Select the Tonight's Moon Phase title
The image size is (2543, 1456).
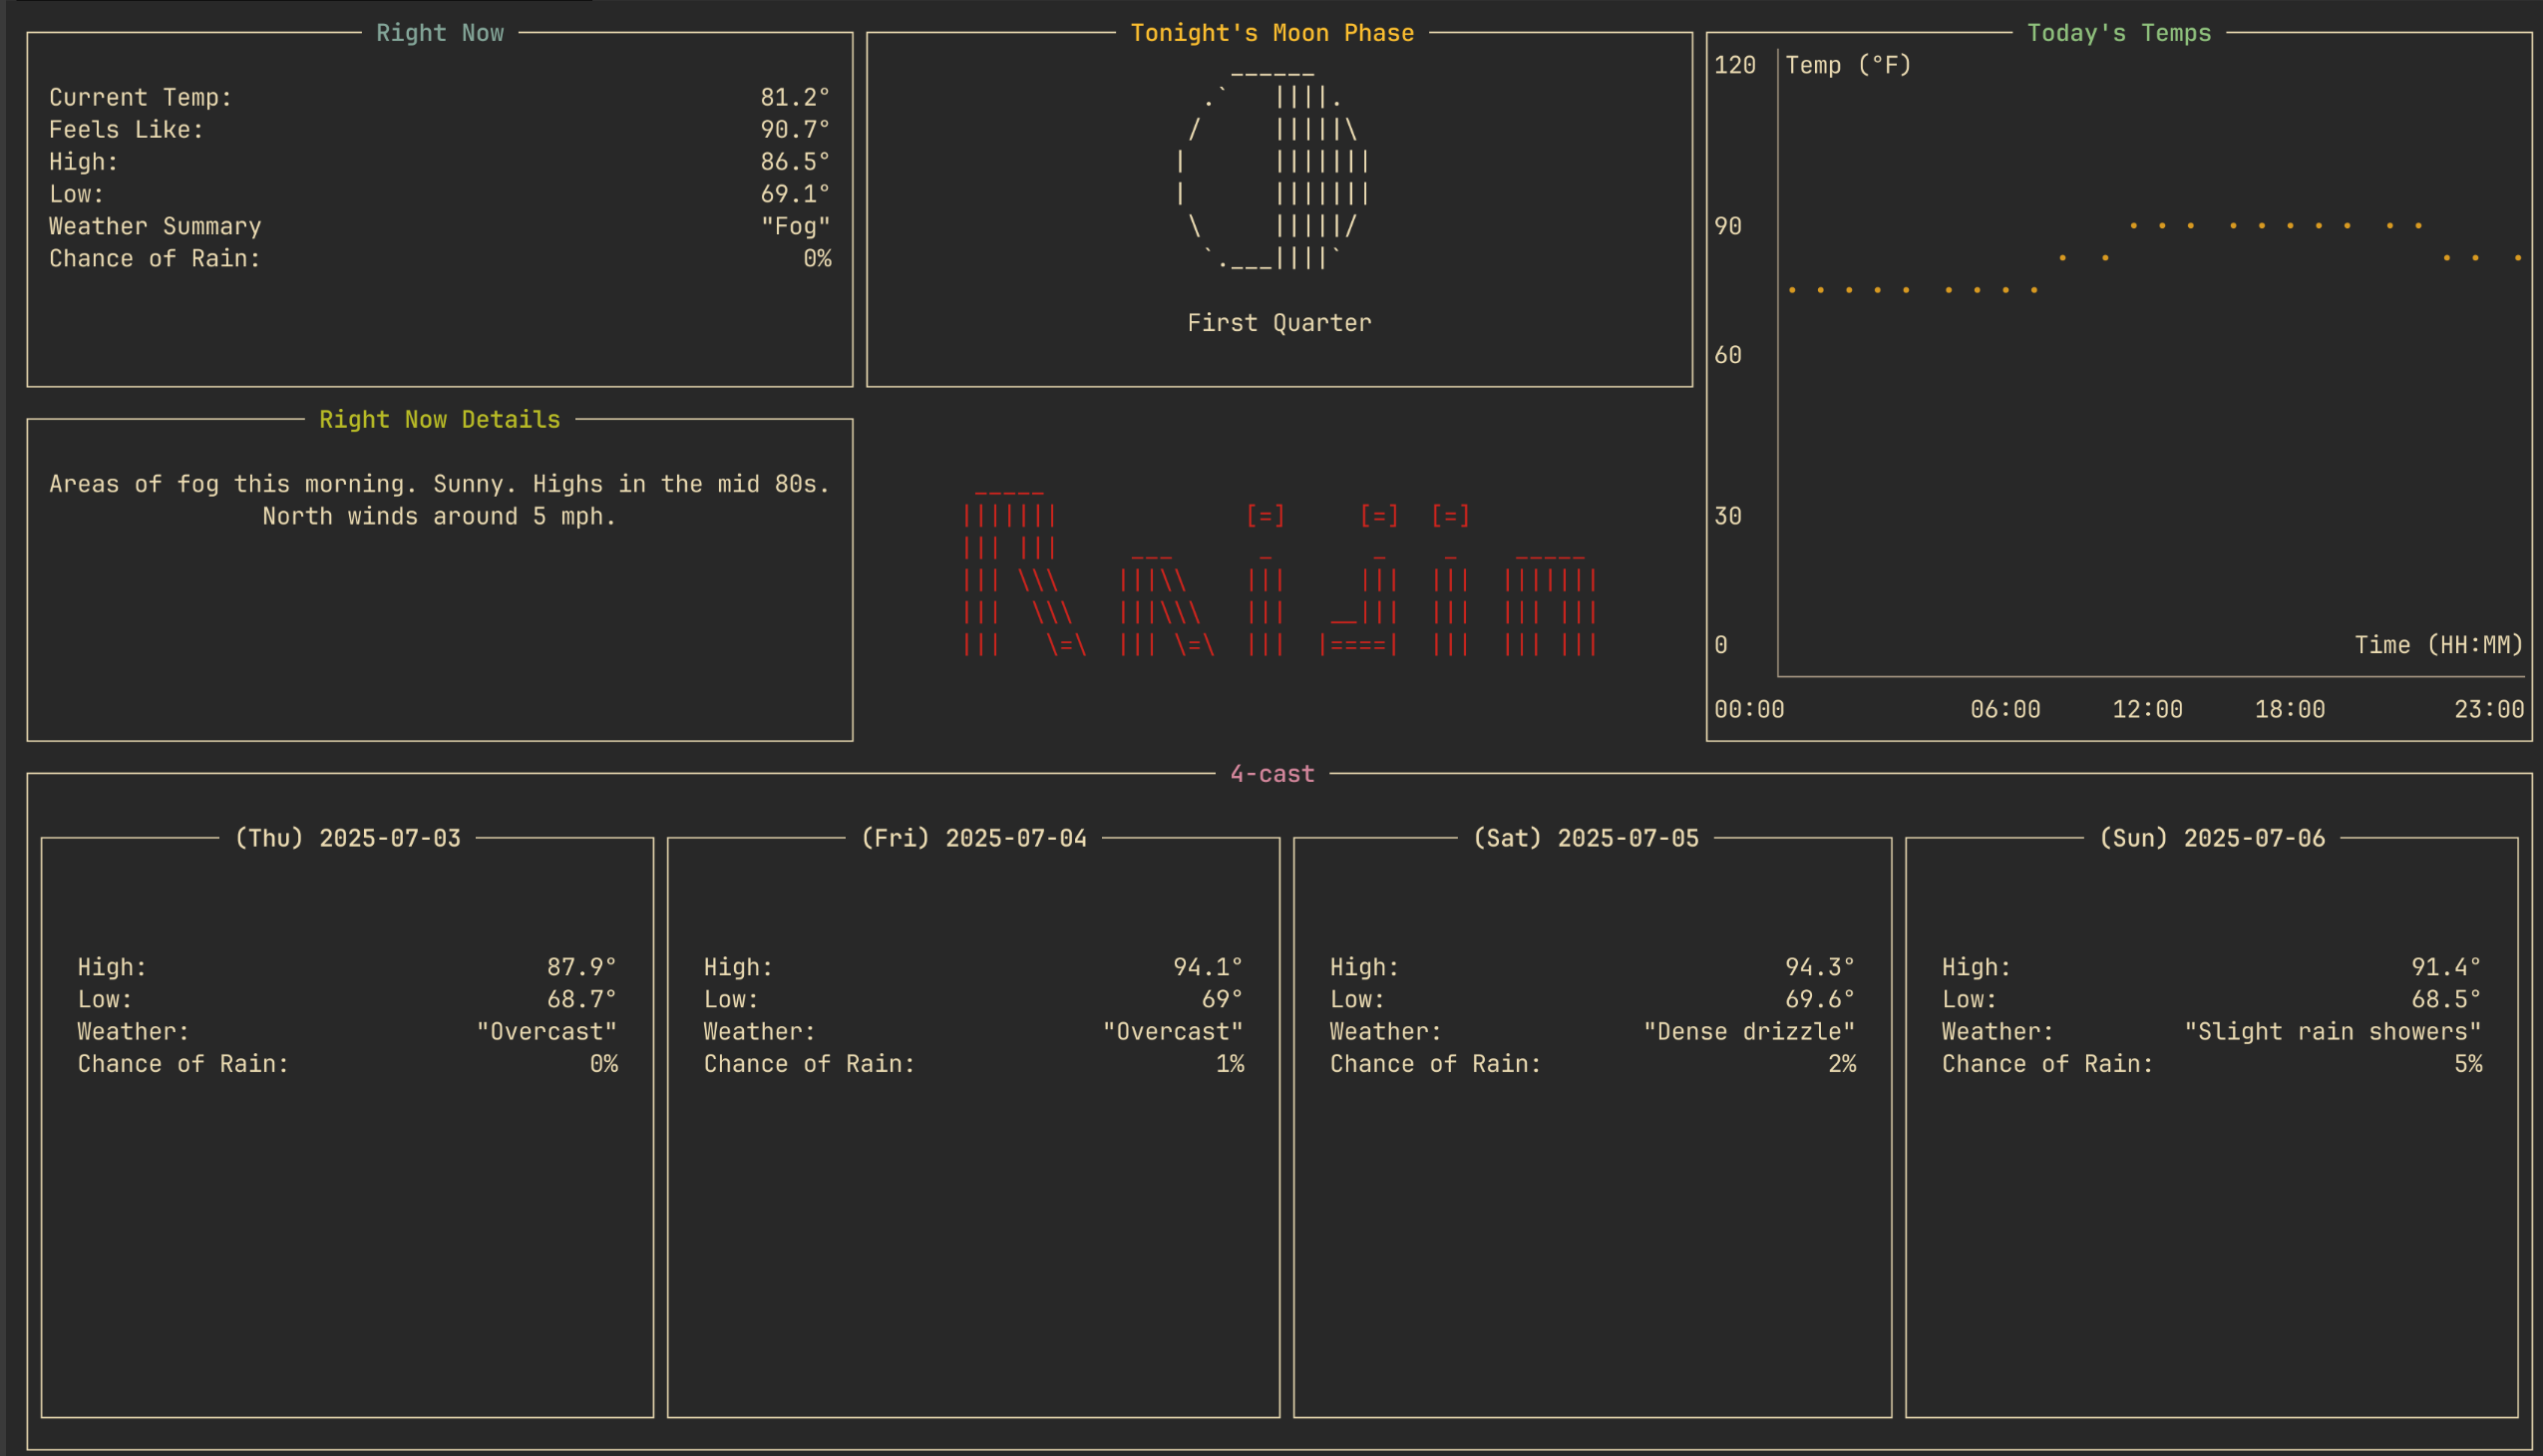point(1271,33)
